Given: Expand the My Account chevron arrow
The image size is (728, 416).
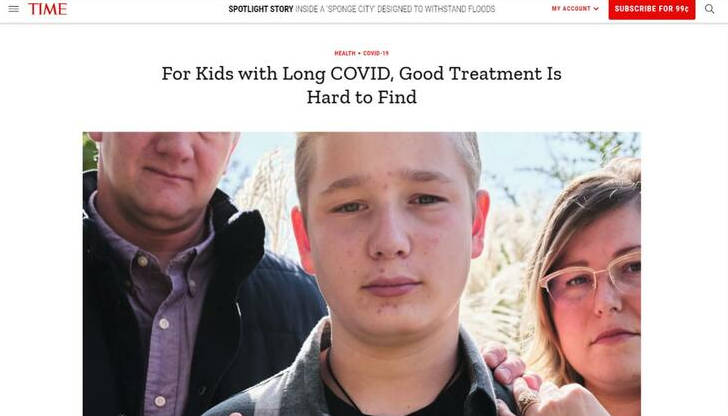Looking at the screenshot, I should click(x=596, y=9).
